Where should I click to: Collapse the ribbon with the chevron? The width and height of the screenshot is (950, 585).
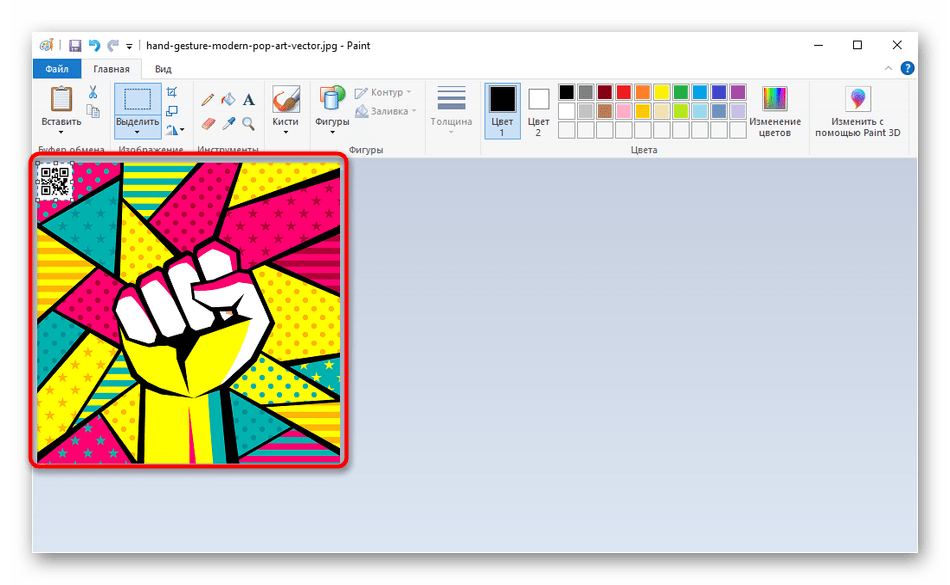click(x=889, y=68)
